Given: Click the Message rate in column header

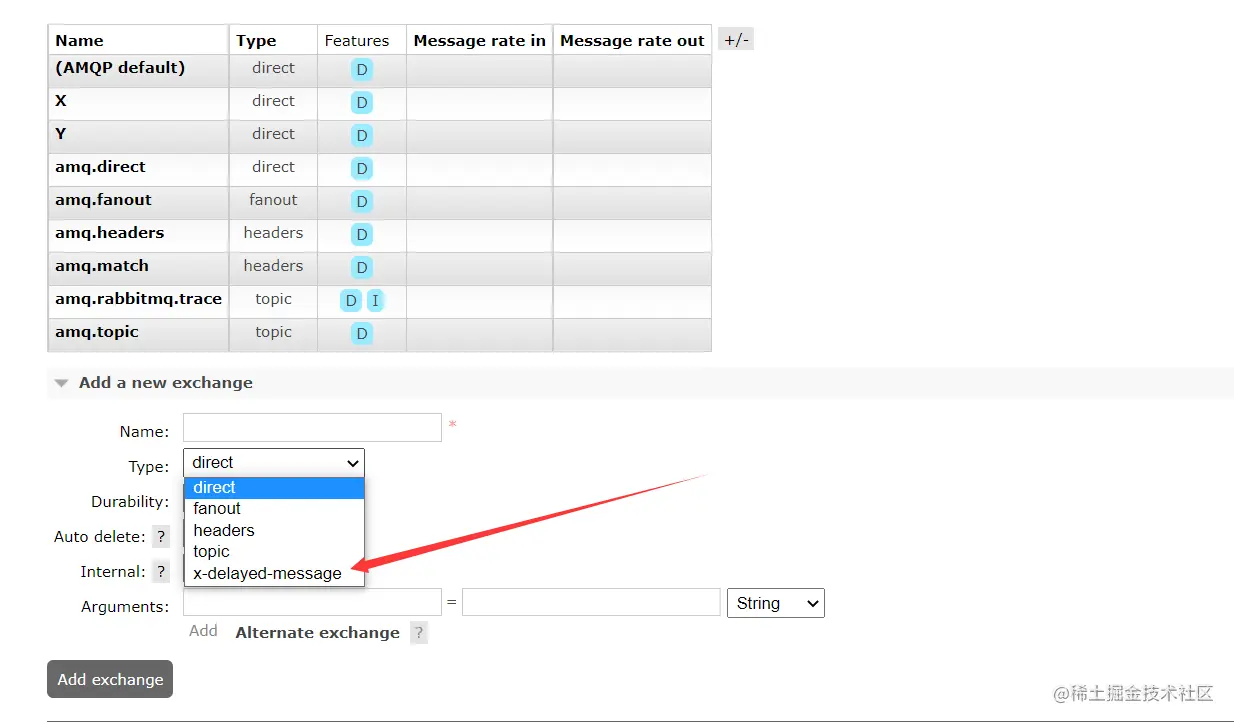Looking at the screenshot, I should point(479,41).
